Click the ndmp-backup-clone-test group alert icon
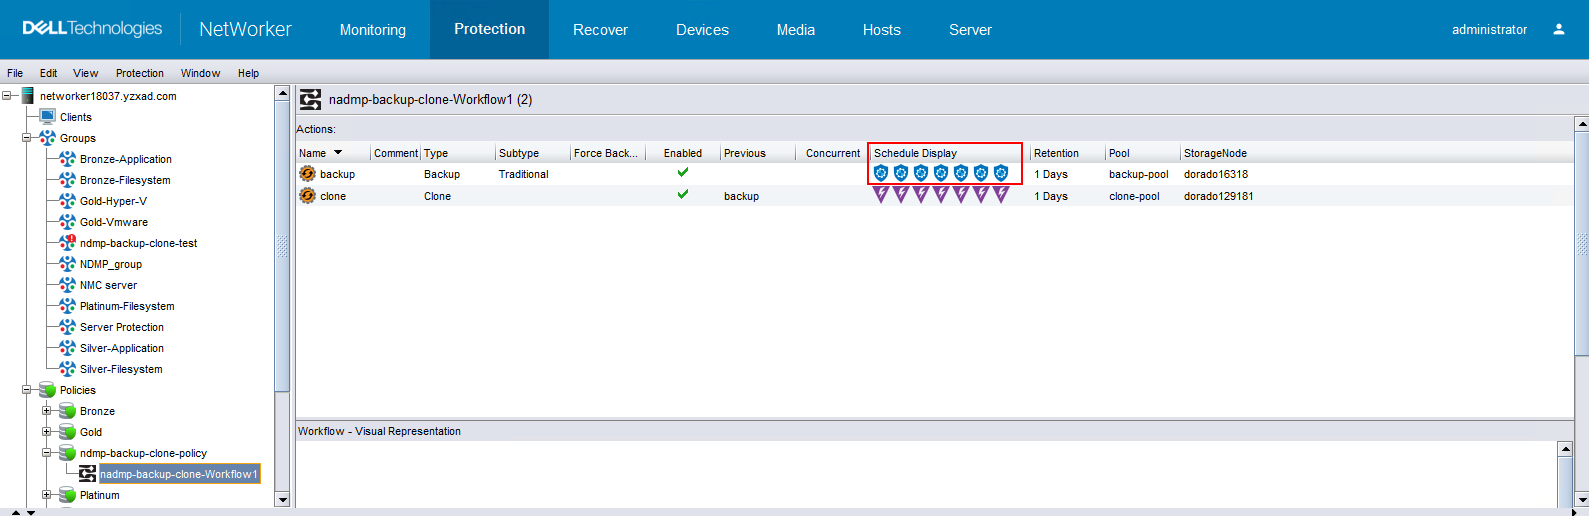This screenshot has width=1589, height=516. pyautogui.click(x=67, y=243)
